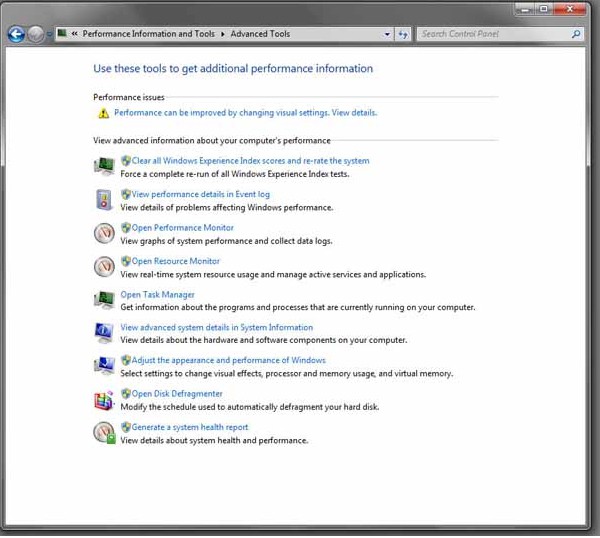The image size is (600, 538).
Task: Click the Resource Monitor gauge icon
Action: click(104, 266)
